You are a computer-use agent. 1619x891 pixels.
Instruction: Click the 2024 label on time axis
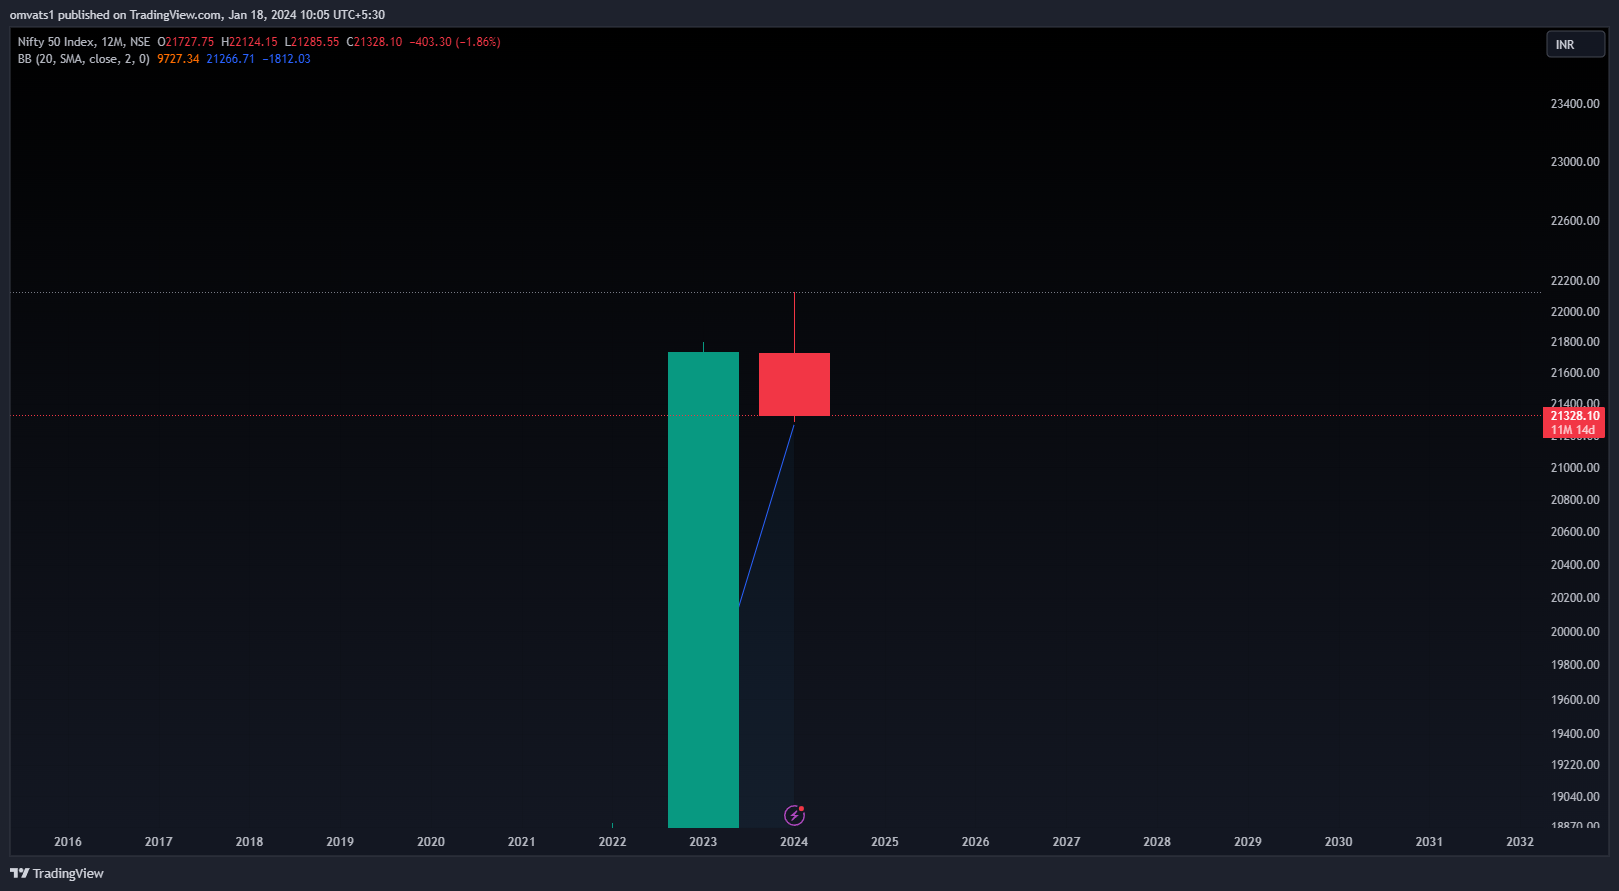point(794,842)
